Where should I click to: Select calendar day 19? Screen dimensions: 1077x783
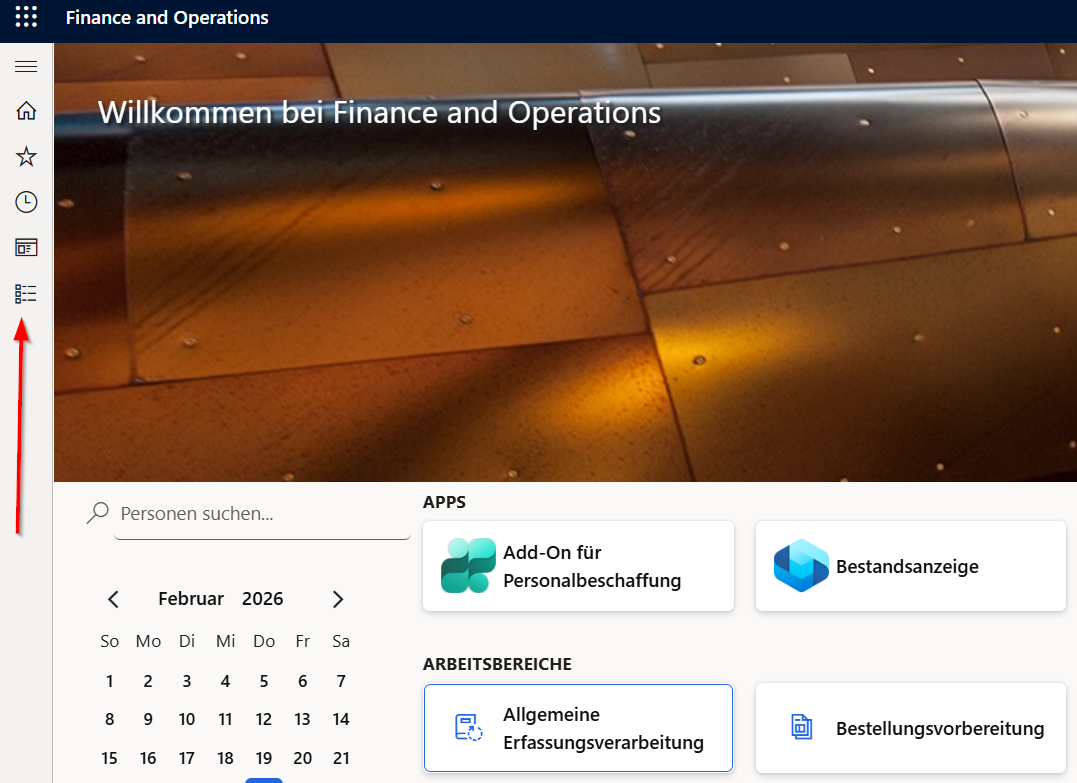click(264, 758)
